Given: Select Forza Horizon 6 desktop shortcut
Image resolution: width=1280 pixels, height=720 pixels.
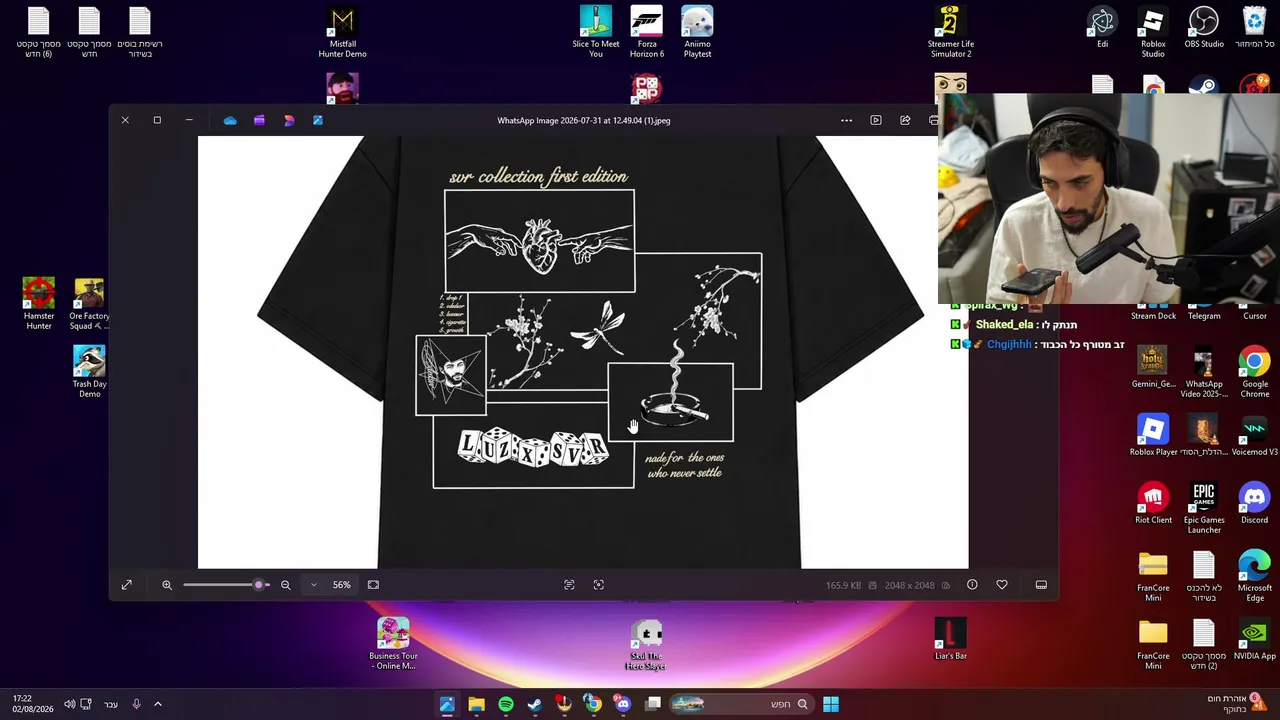Looking at the screenshot, I should click(x=647, y=33).
